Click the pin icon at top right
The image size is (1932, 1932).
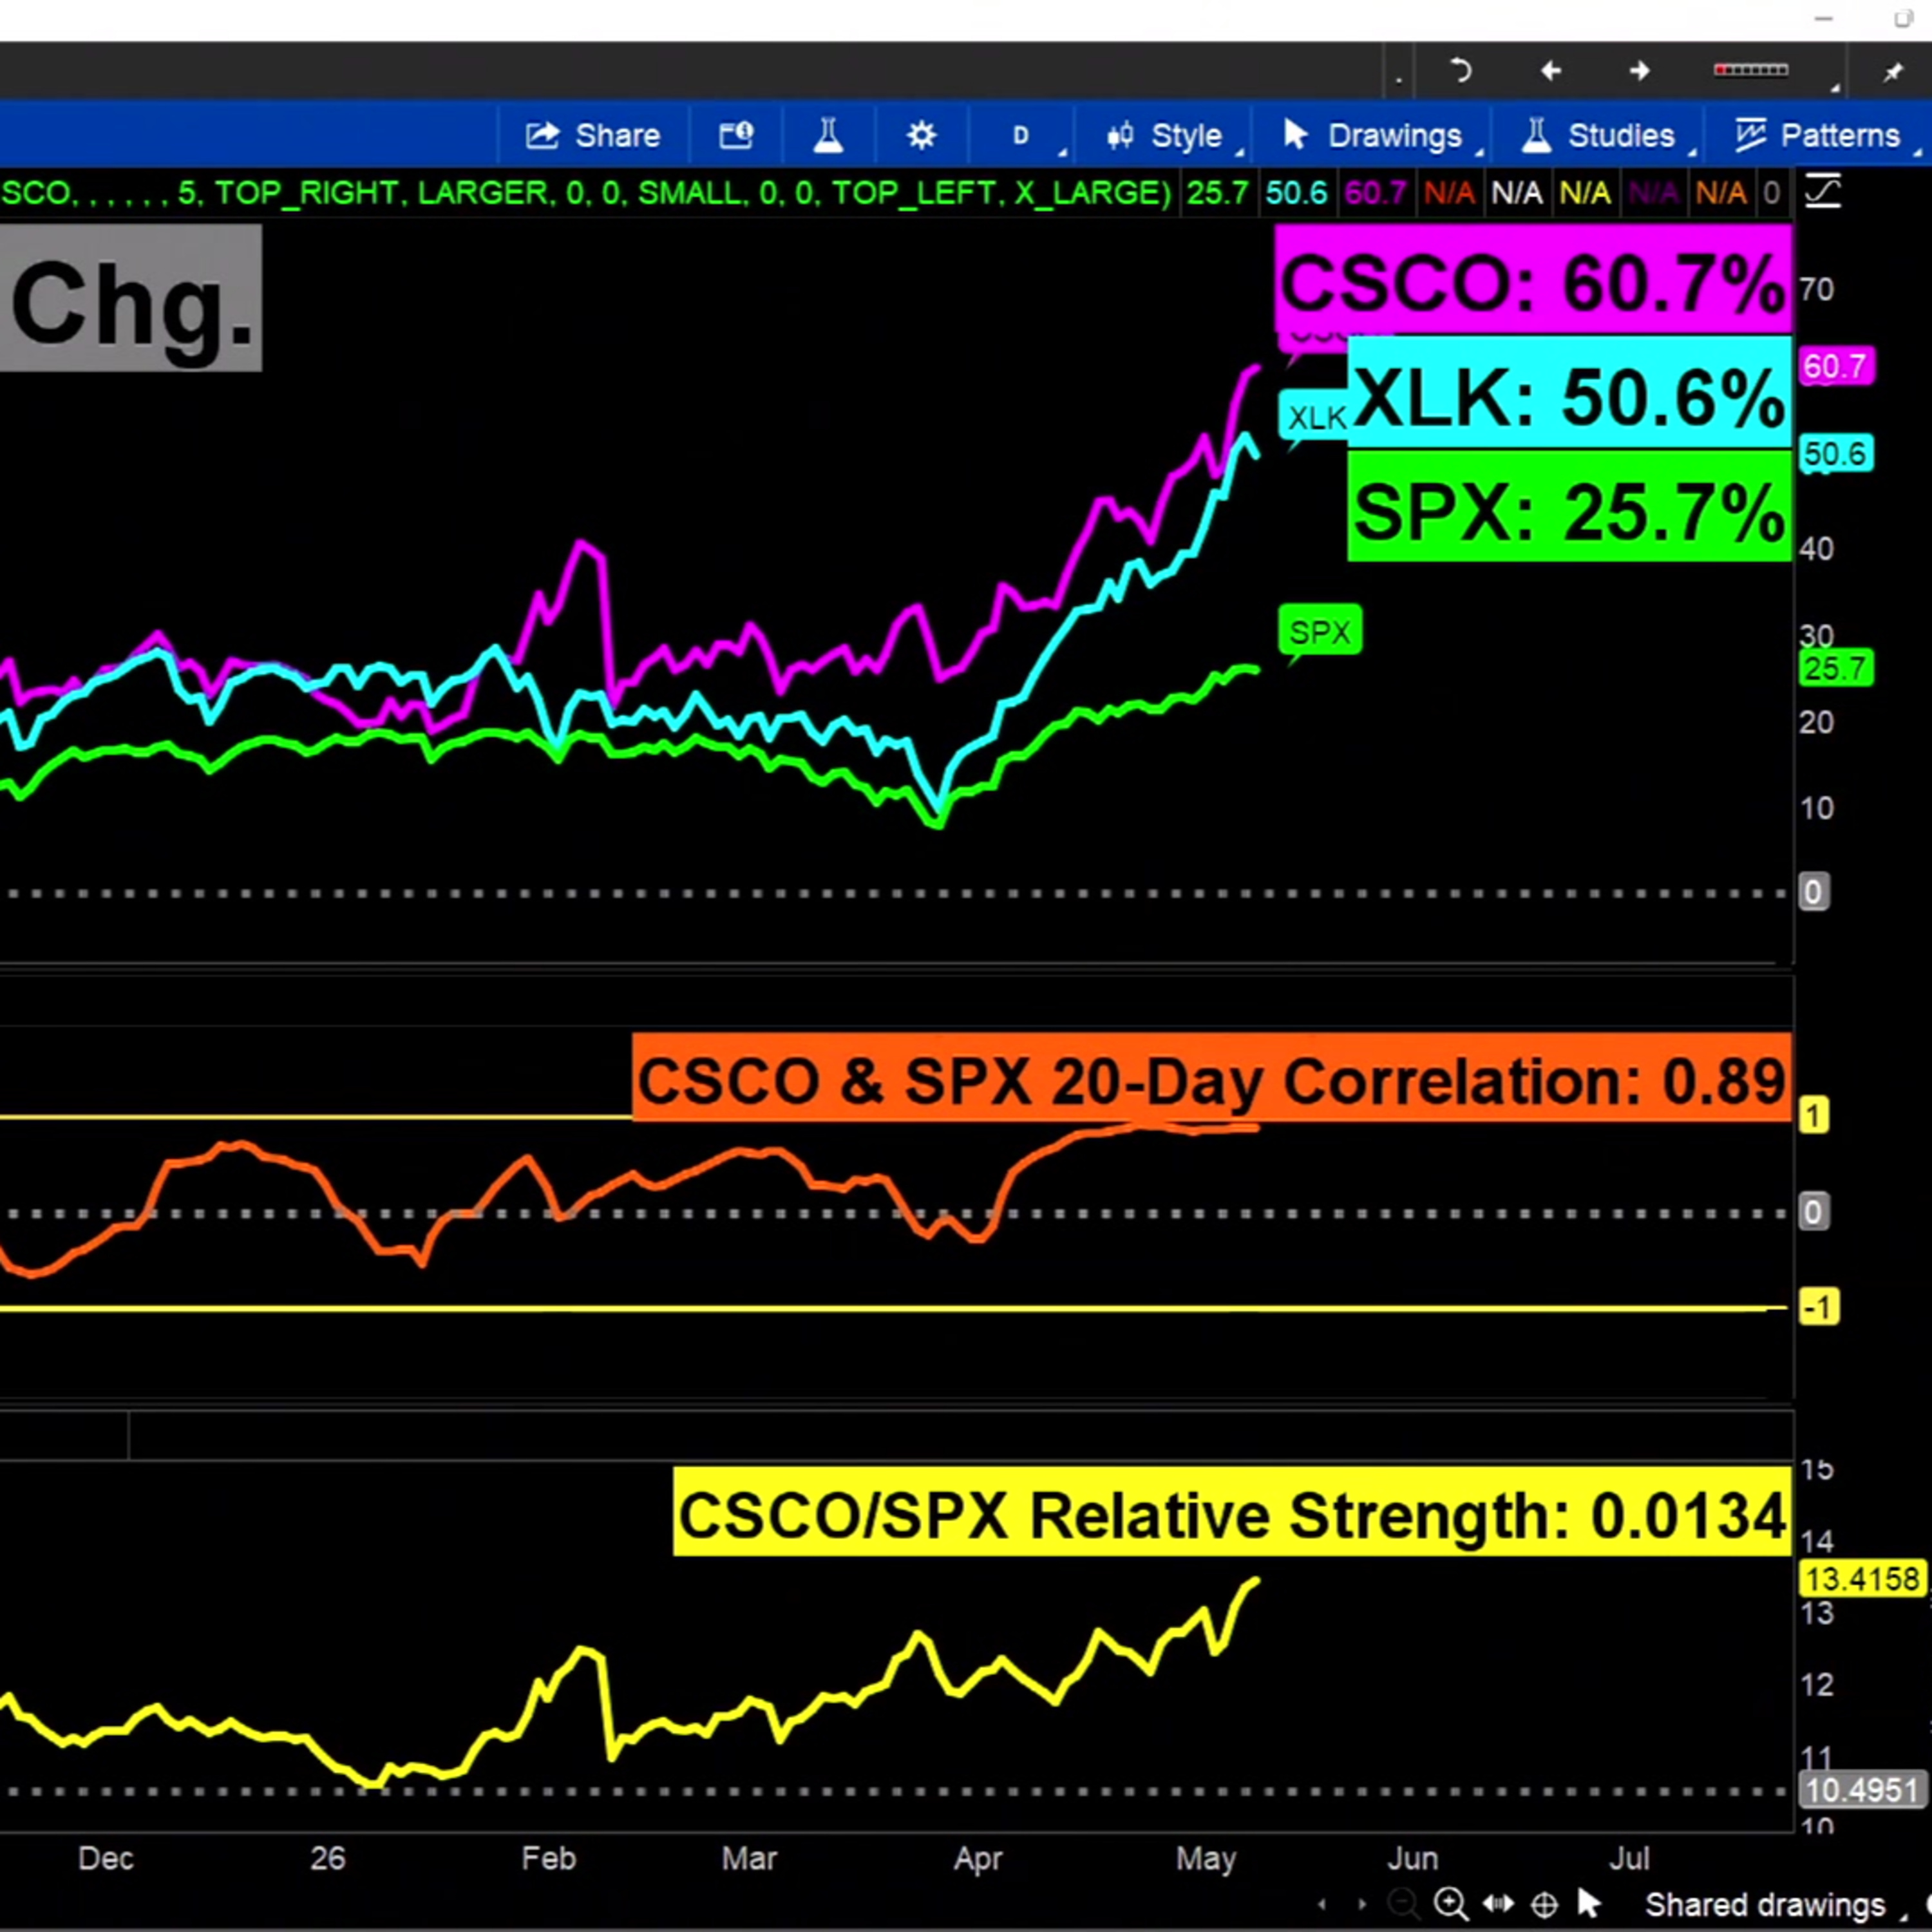pyautogui.click(x=1893, y=71)
